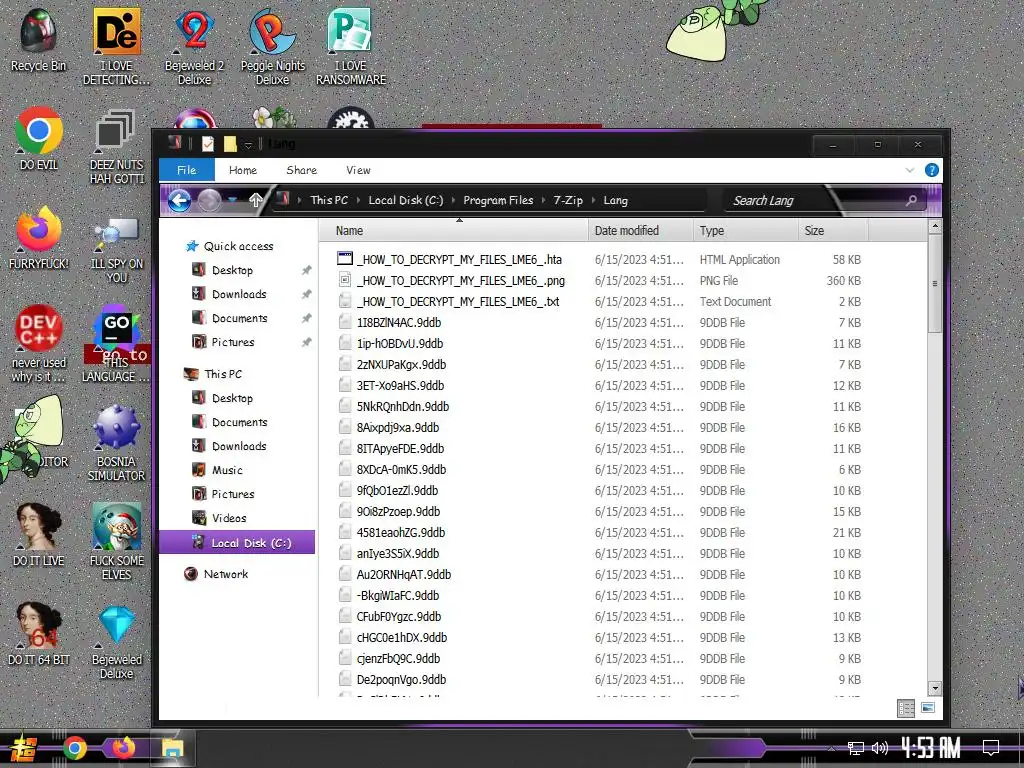Go back with the Explorer back arrow
The height and width of the screenshot is (768, 1024).
click(180, 200)
